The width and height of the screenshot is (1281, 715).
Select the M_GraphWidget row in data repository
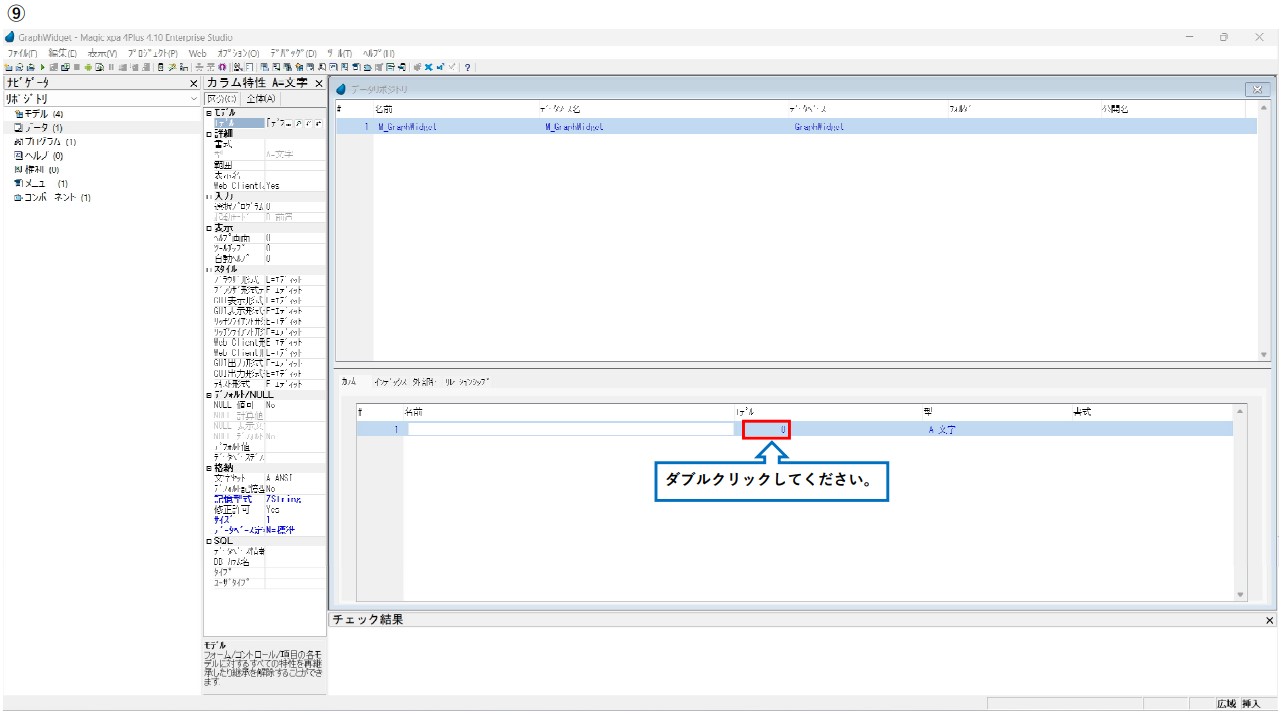[406, 127]
